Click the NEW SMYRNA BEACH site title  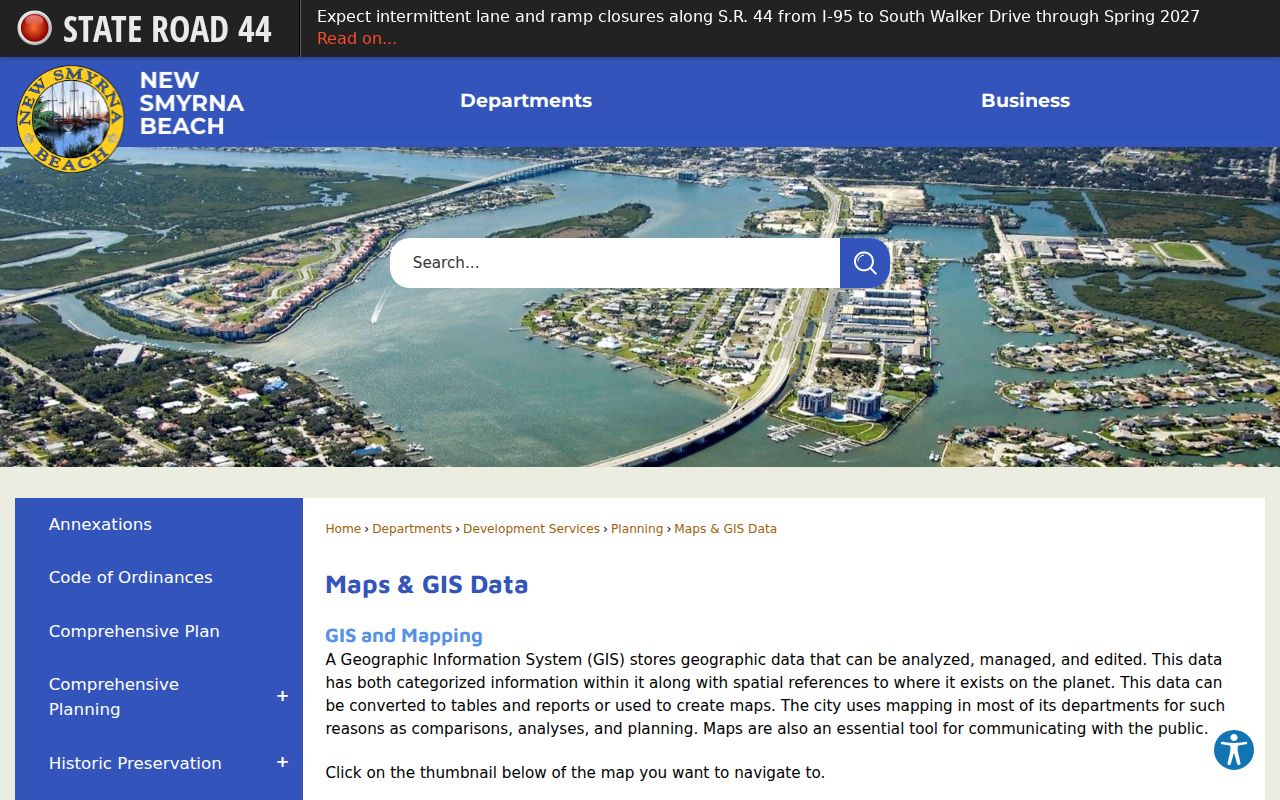point(191,103)
